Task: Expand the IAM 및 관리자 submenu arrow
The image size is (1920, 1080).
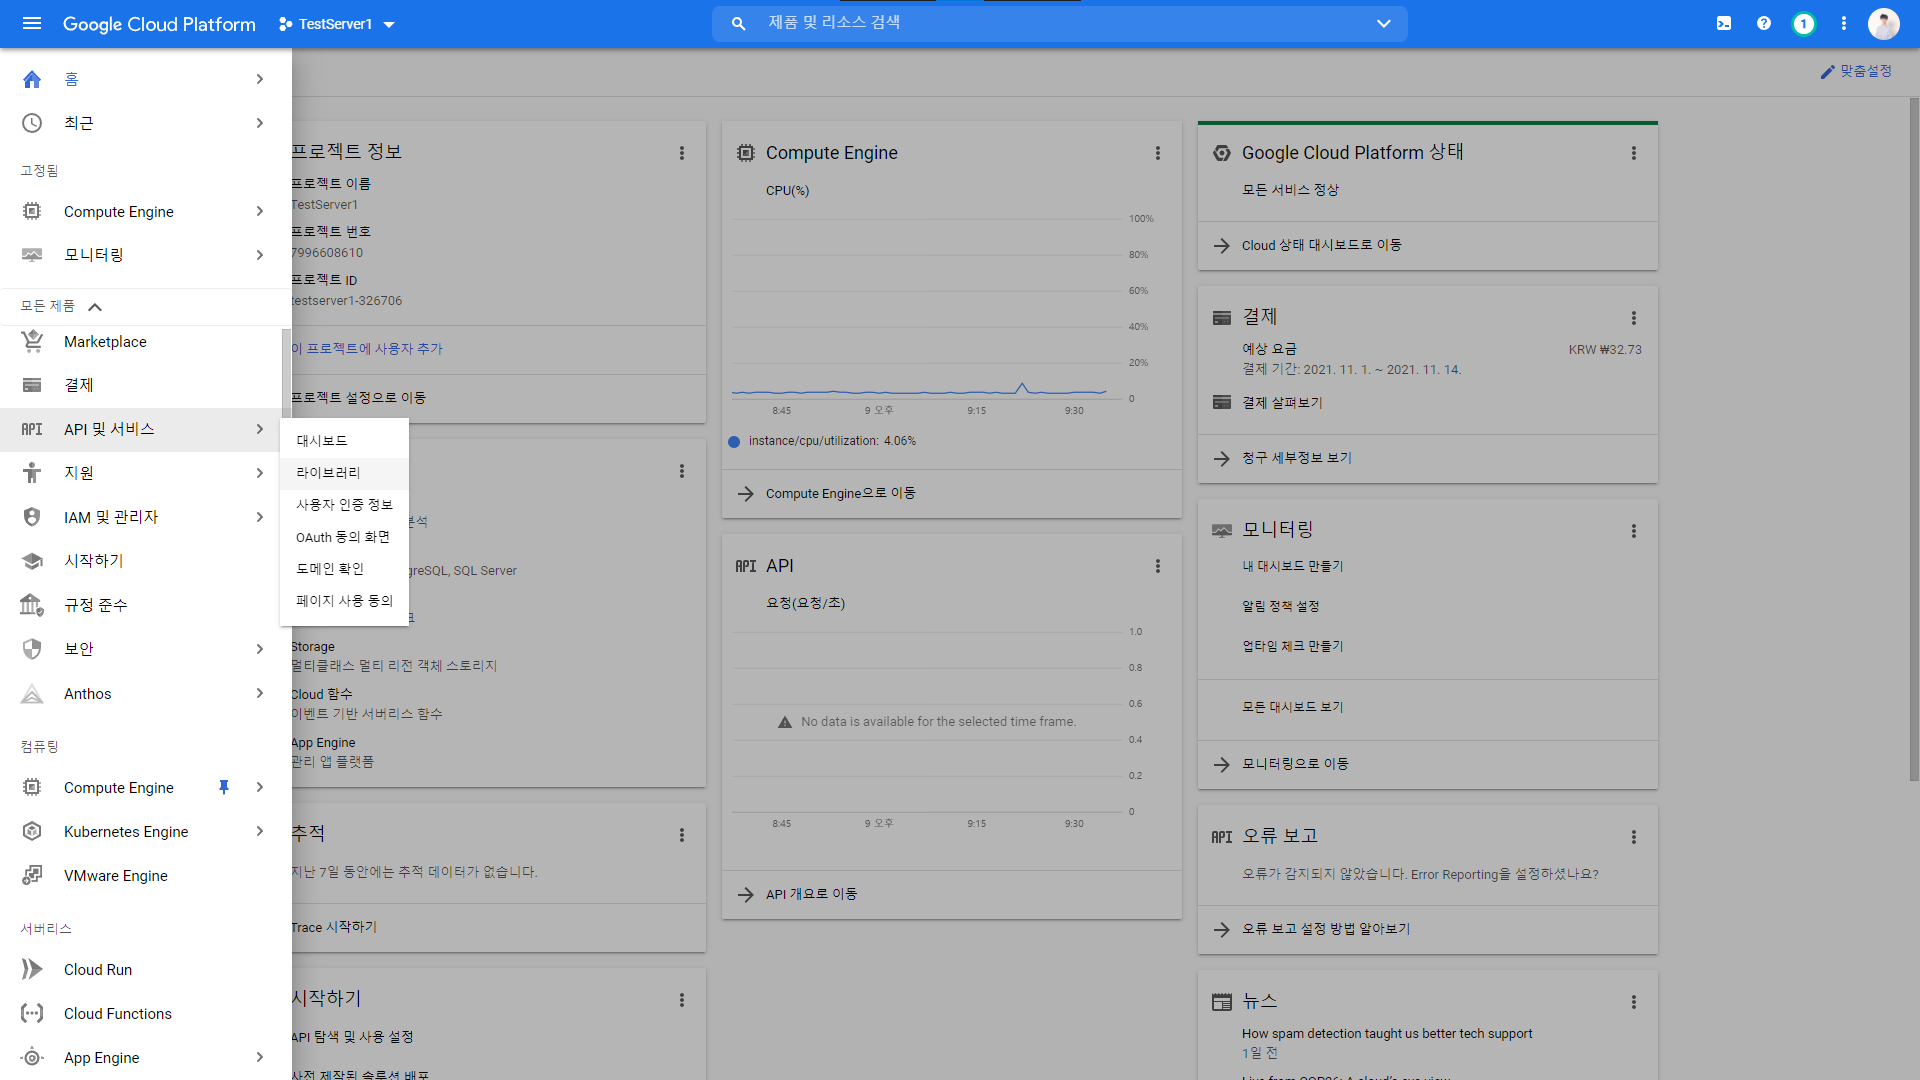Action: 260,517
